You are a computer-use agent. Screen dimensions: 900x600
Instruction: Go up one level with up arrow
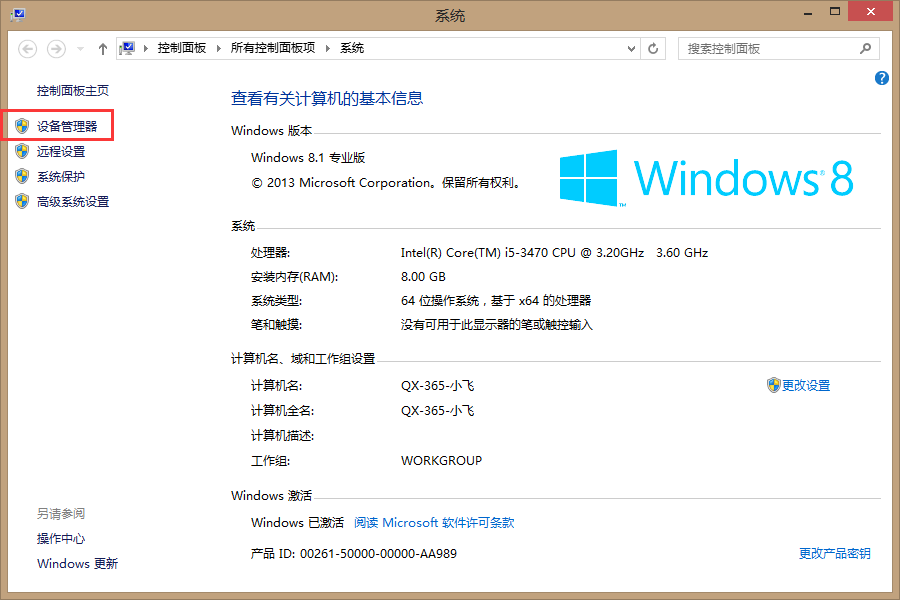point(102,49)
